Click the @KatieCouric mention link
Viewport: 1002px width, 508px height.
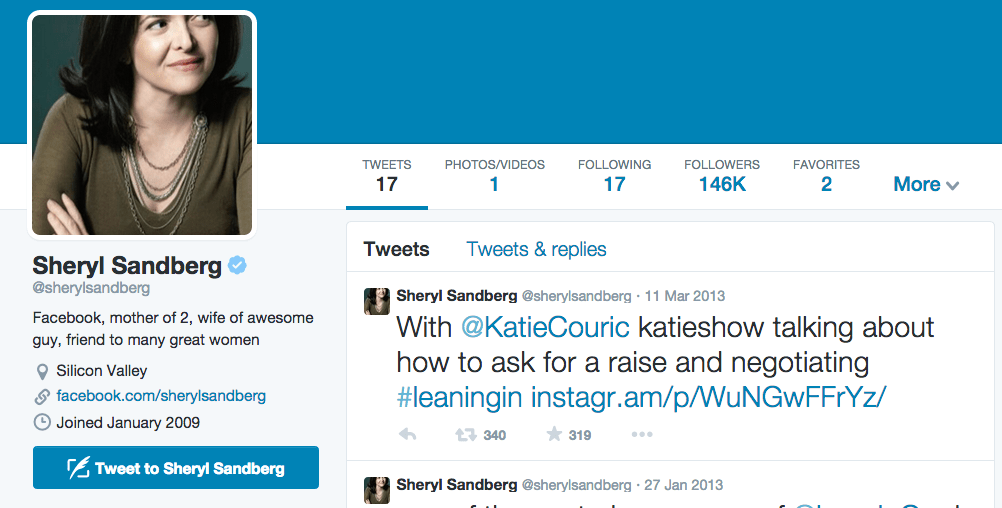(x=545, y=327)
